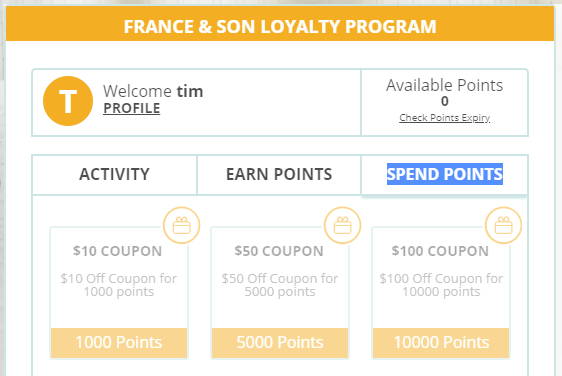This screenshot has height=376, width=562.
Task: Click the gift icon on $100 coupon
Action: (504, 225)
